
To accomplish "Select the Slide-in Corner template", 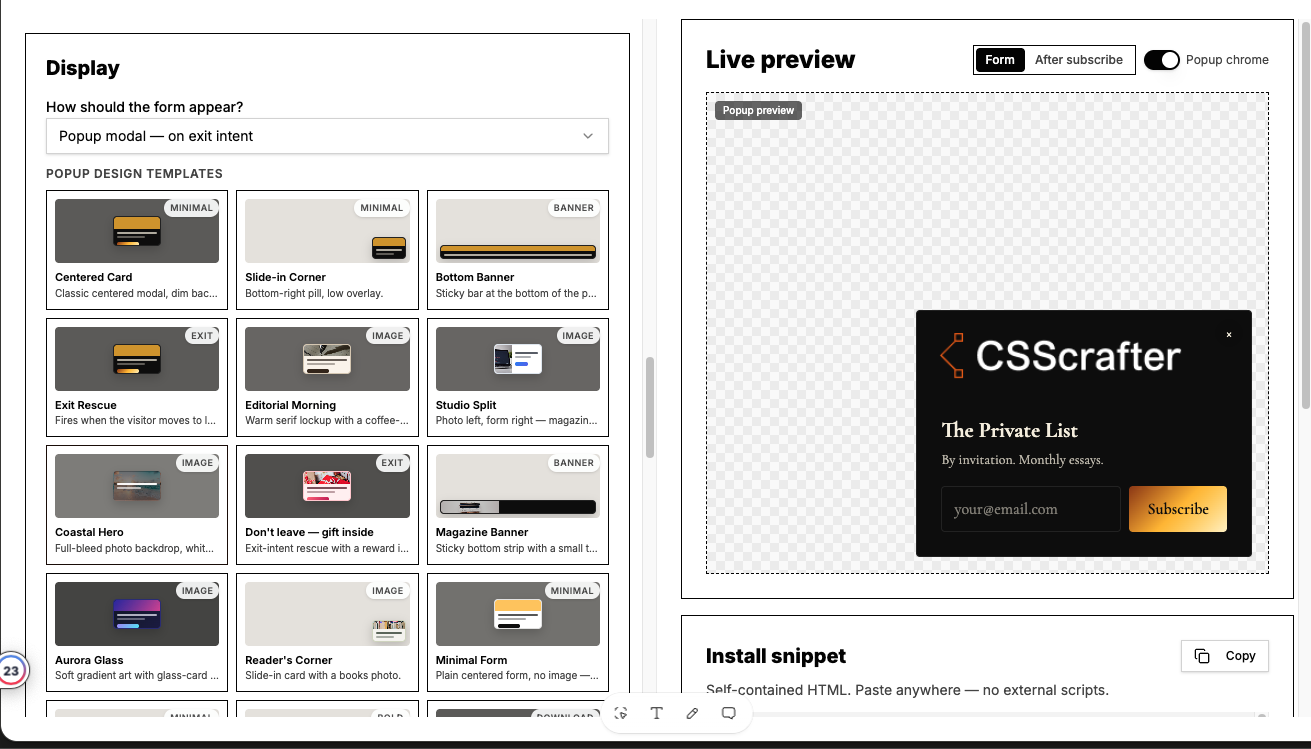I will point(327,250).
